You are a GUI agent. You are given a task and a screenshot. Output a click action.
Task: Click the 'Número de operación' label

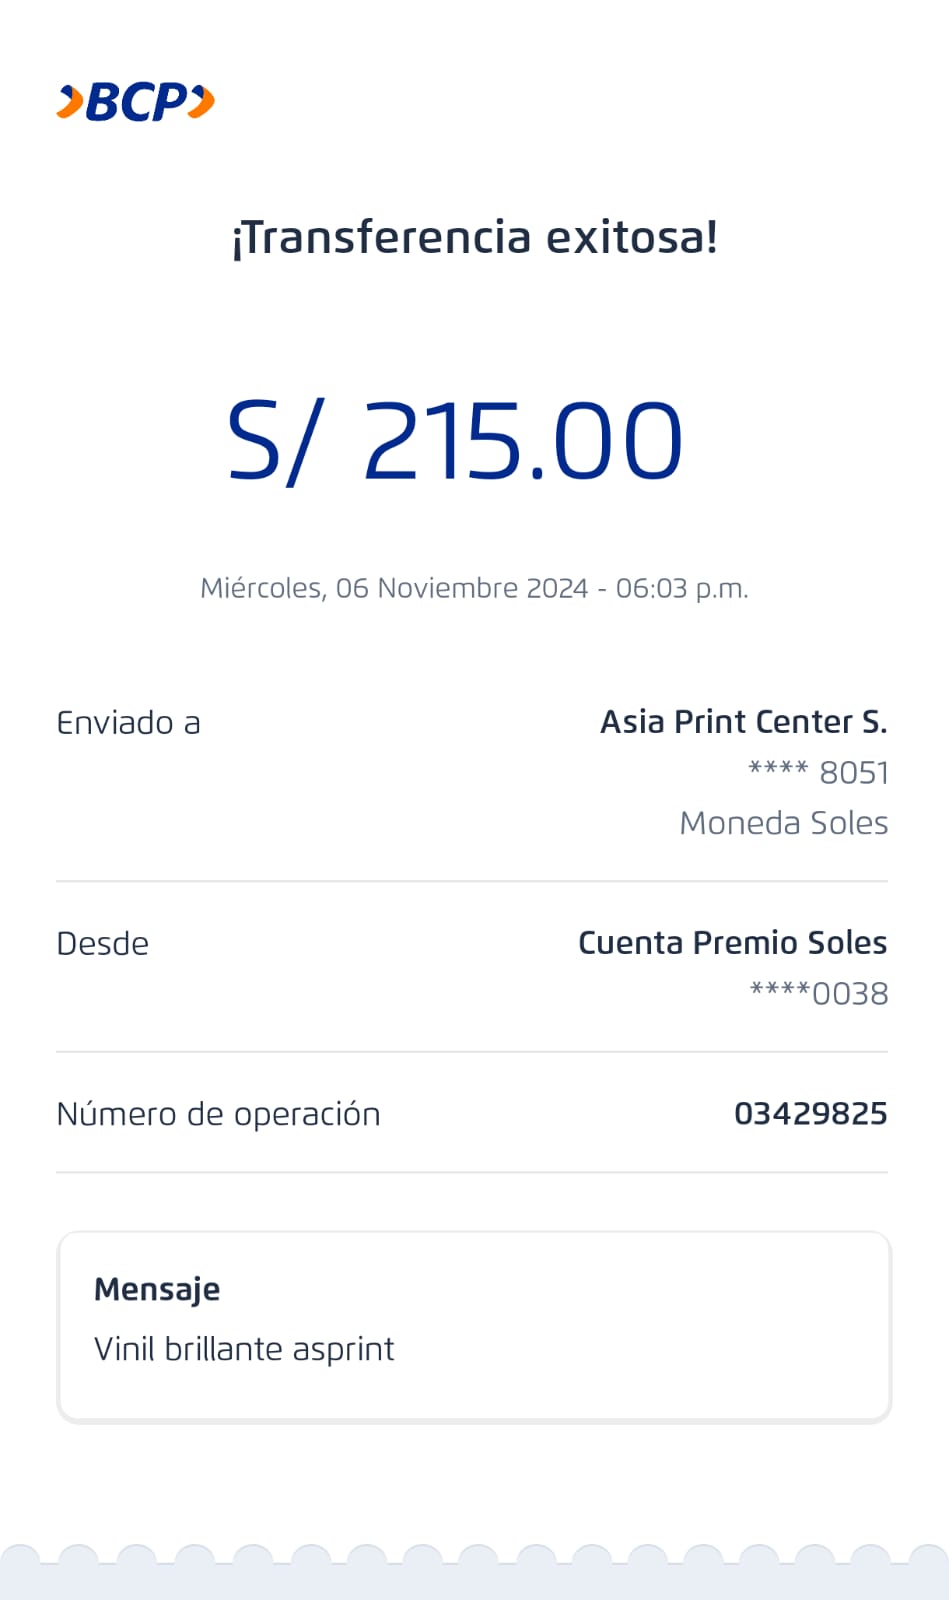218,1114
